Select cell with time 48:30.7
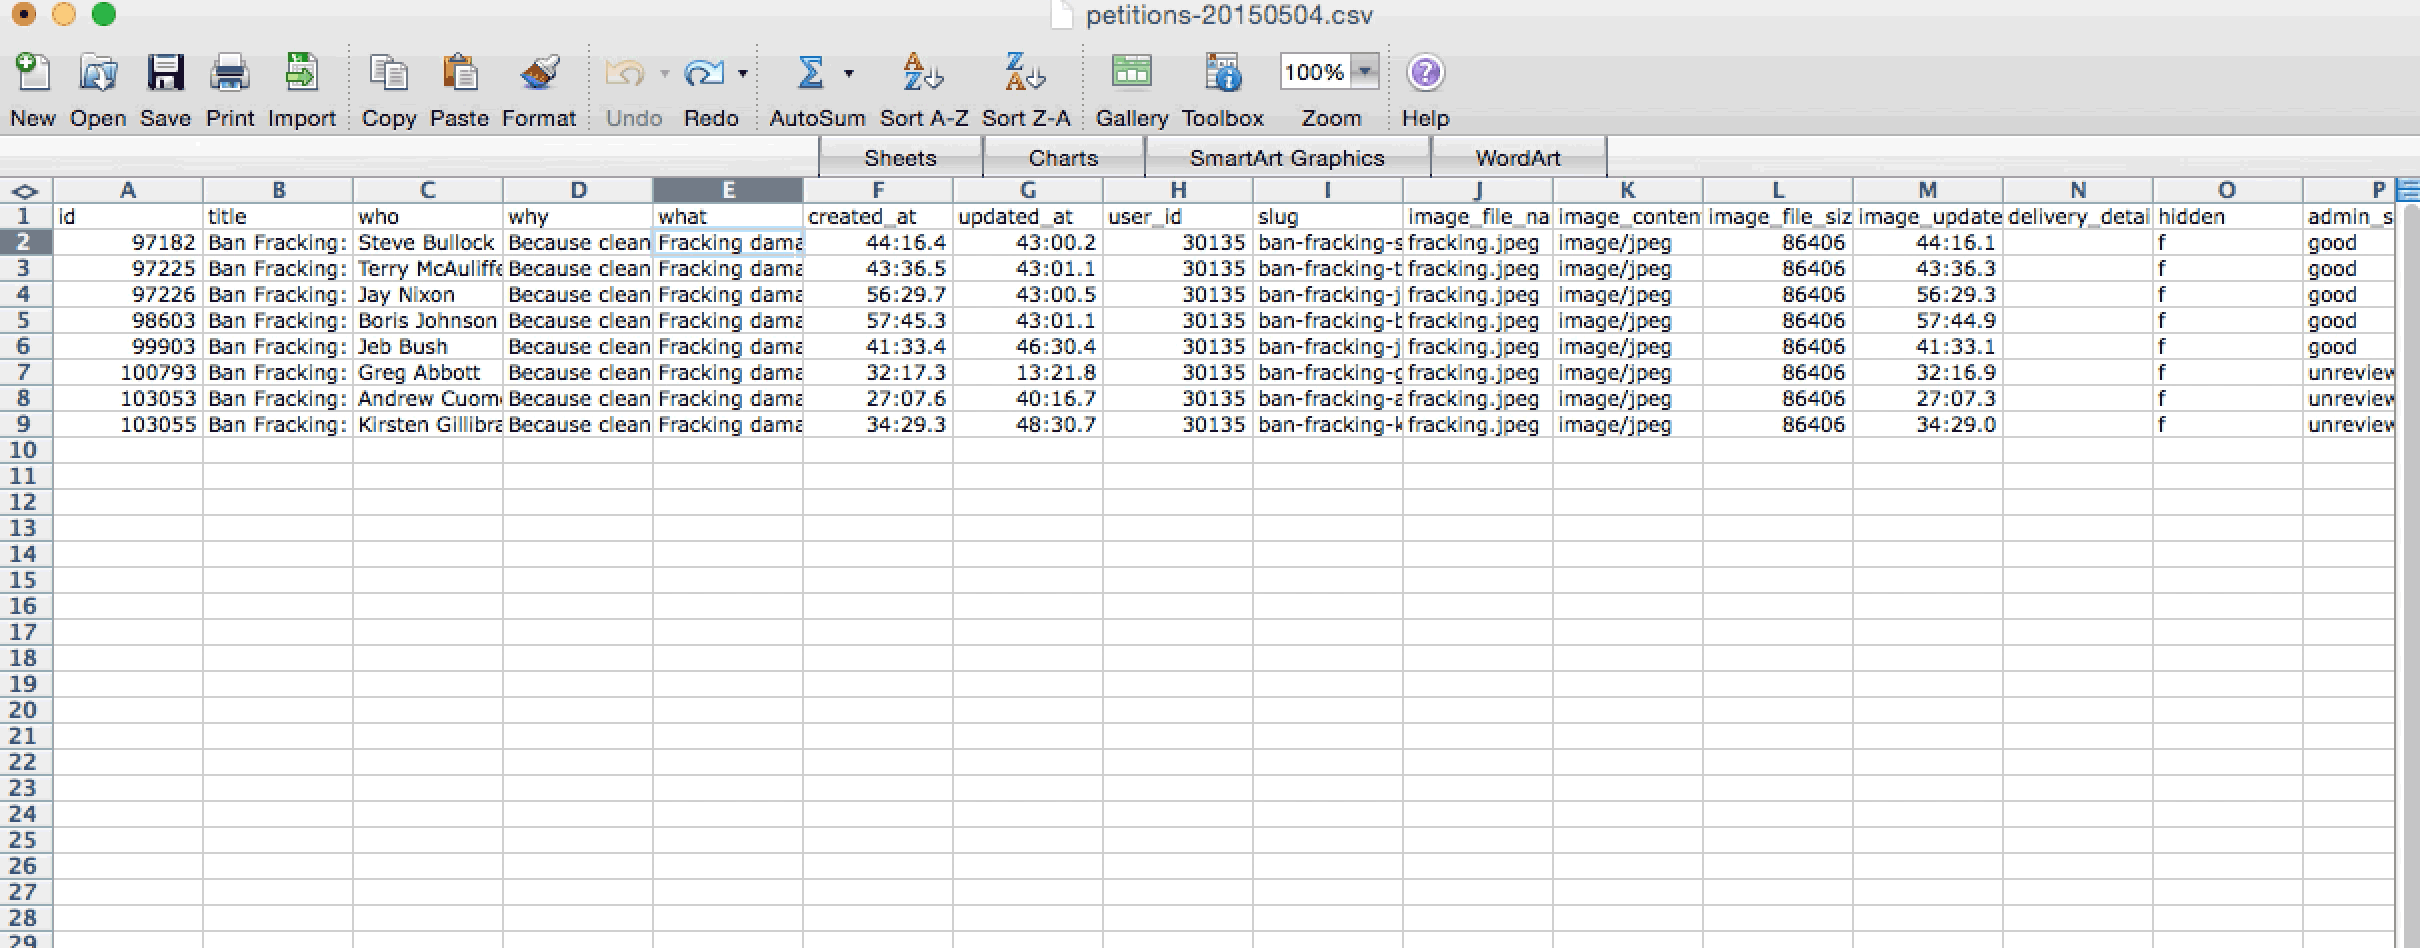Image resolution: width=2420 pixels, height=948 pixels. (1028, 425)
